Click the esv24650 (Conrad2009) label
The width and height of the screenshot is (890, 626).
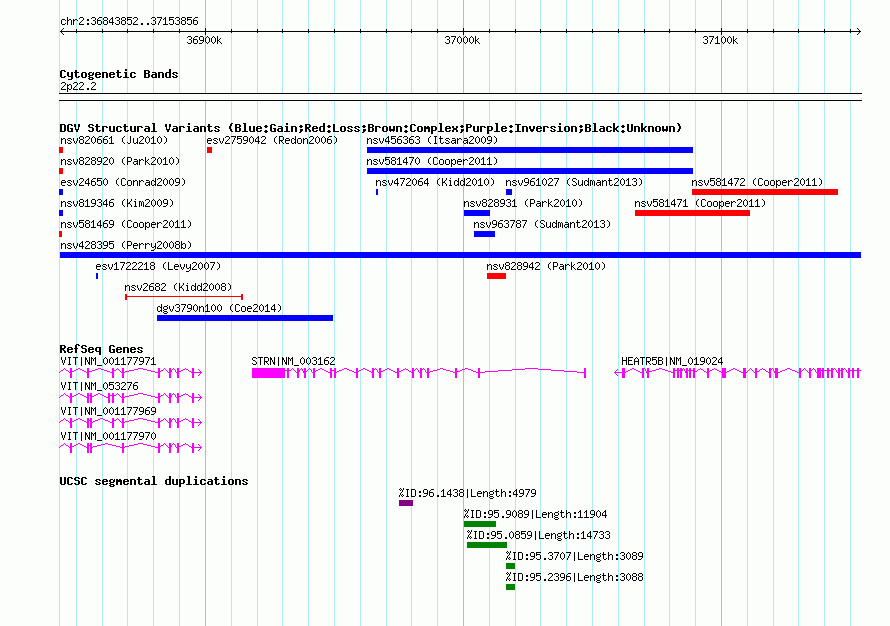click(x=123, y=182)
